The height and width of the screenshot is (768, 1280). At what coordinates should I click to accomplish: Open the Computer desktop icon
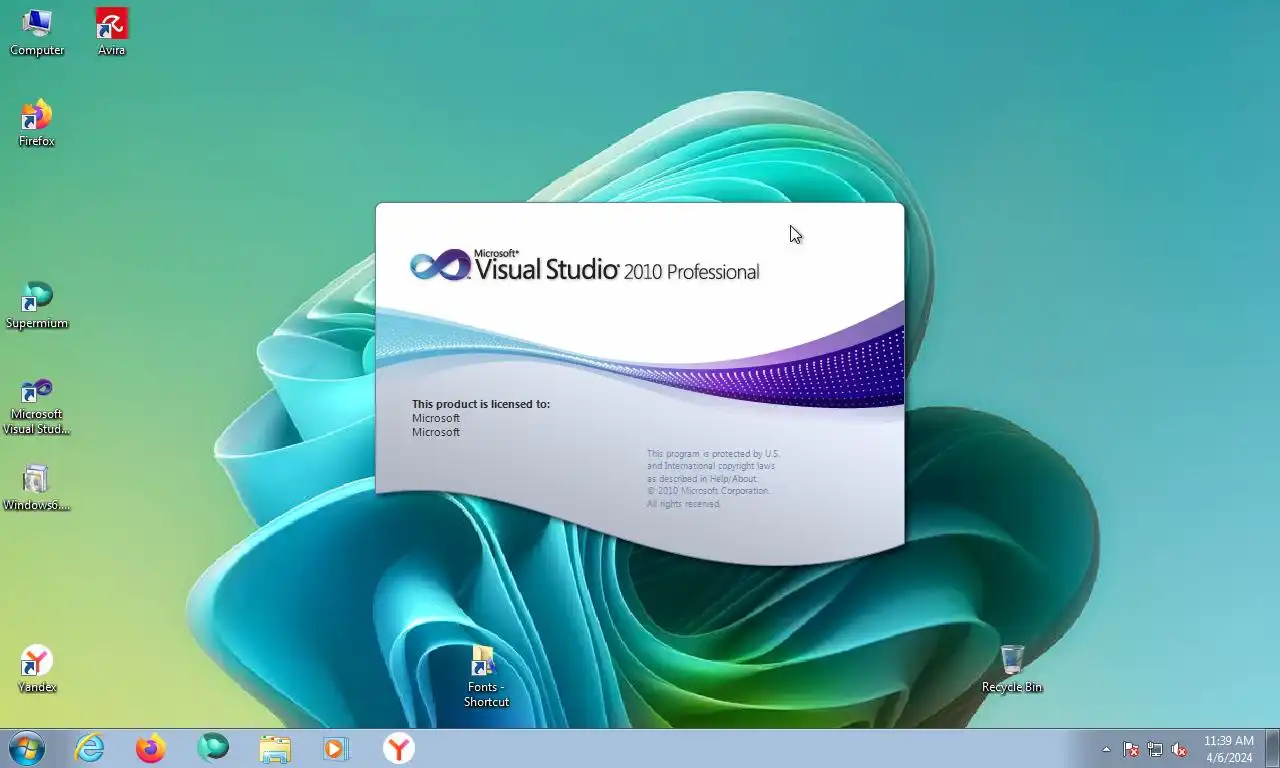tap(37, 32)
